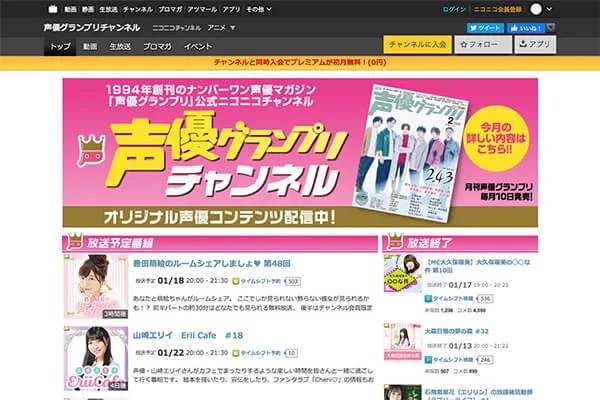Viewport: 600px width, 400px height.
Task: Click the ニコニコチャンネル breadcrumb link
Action: (176, 28)
